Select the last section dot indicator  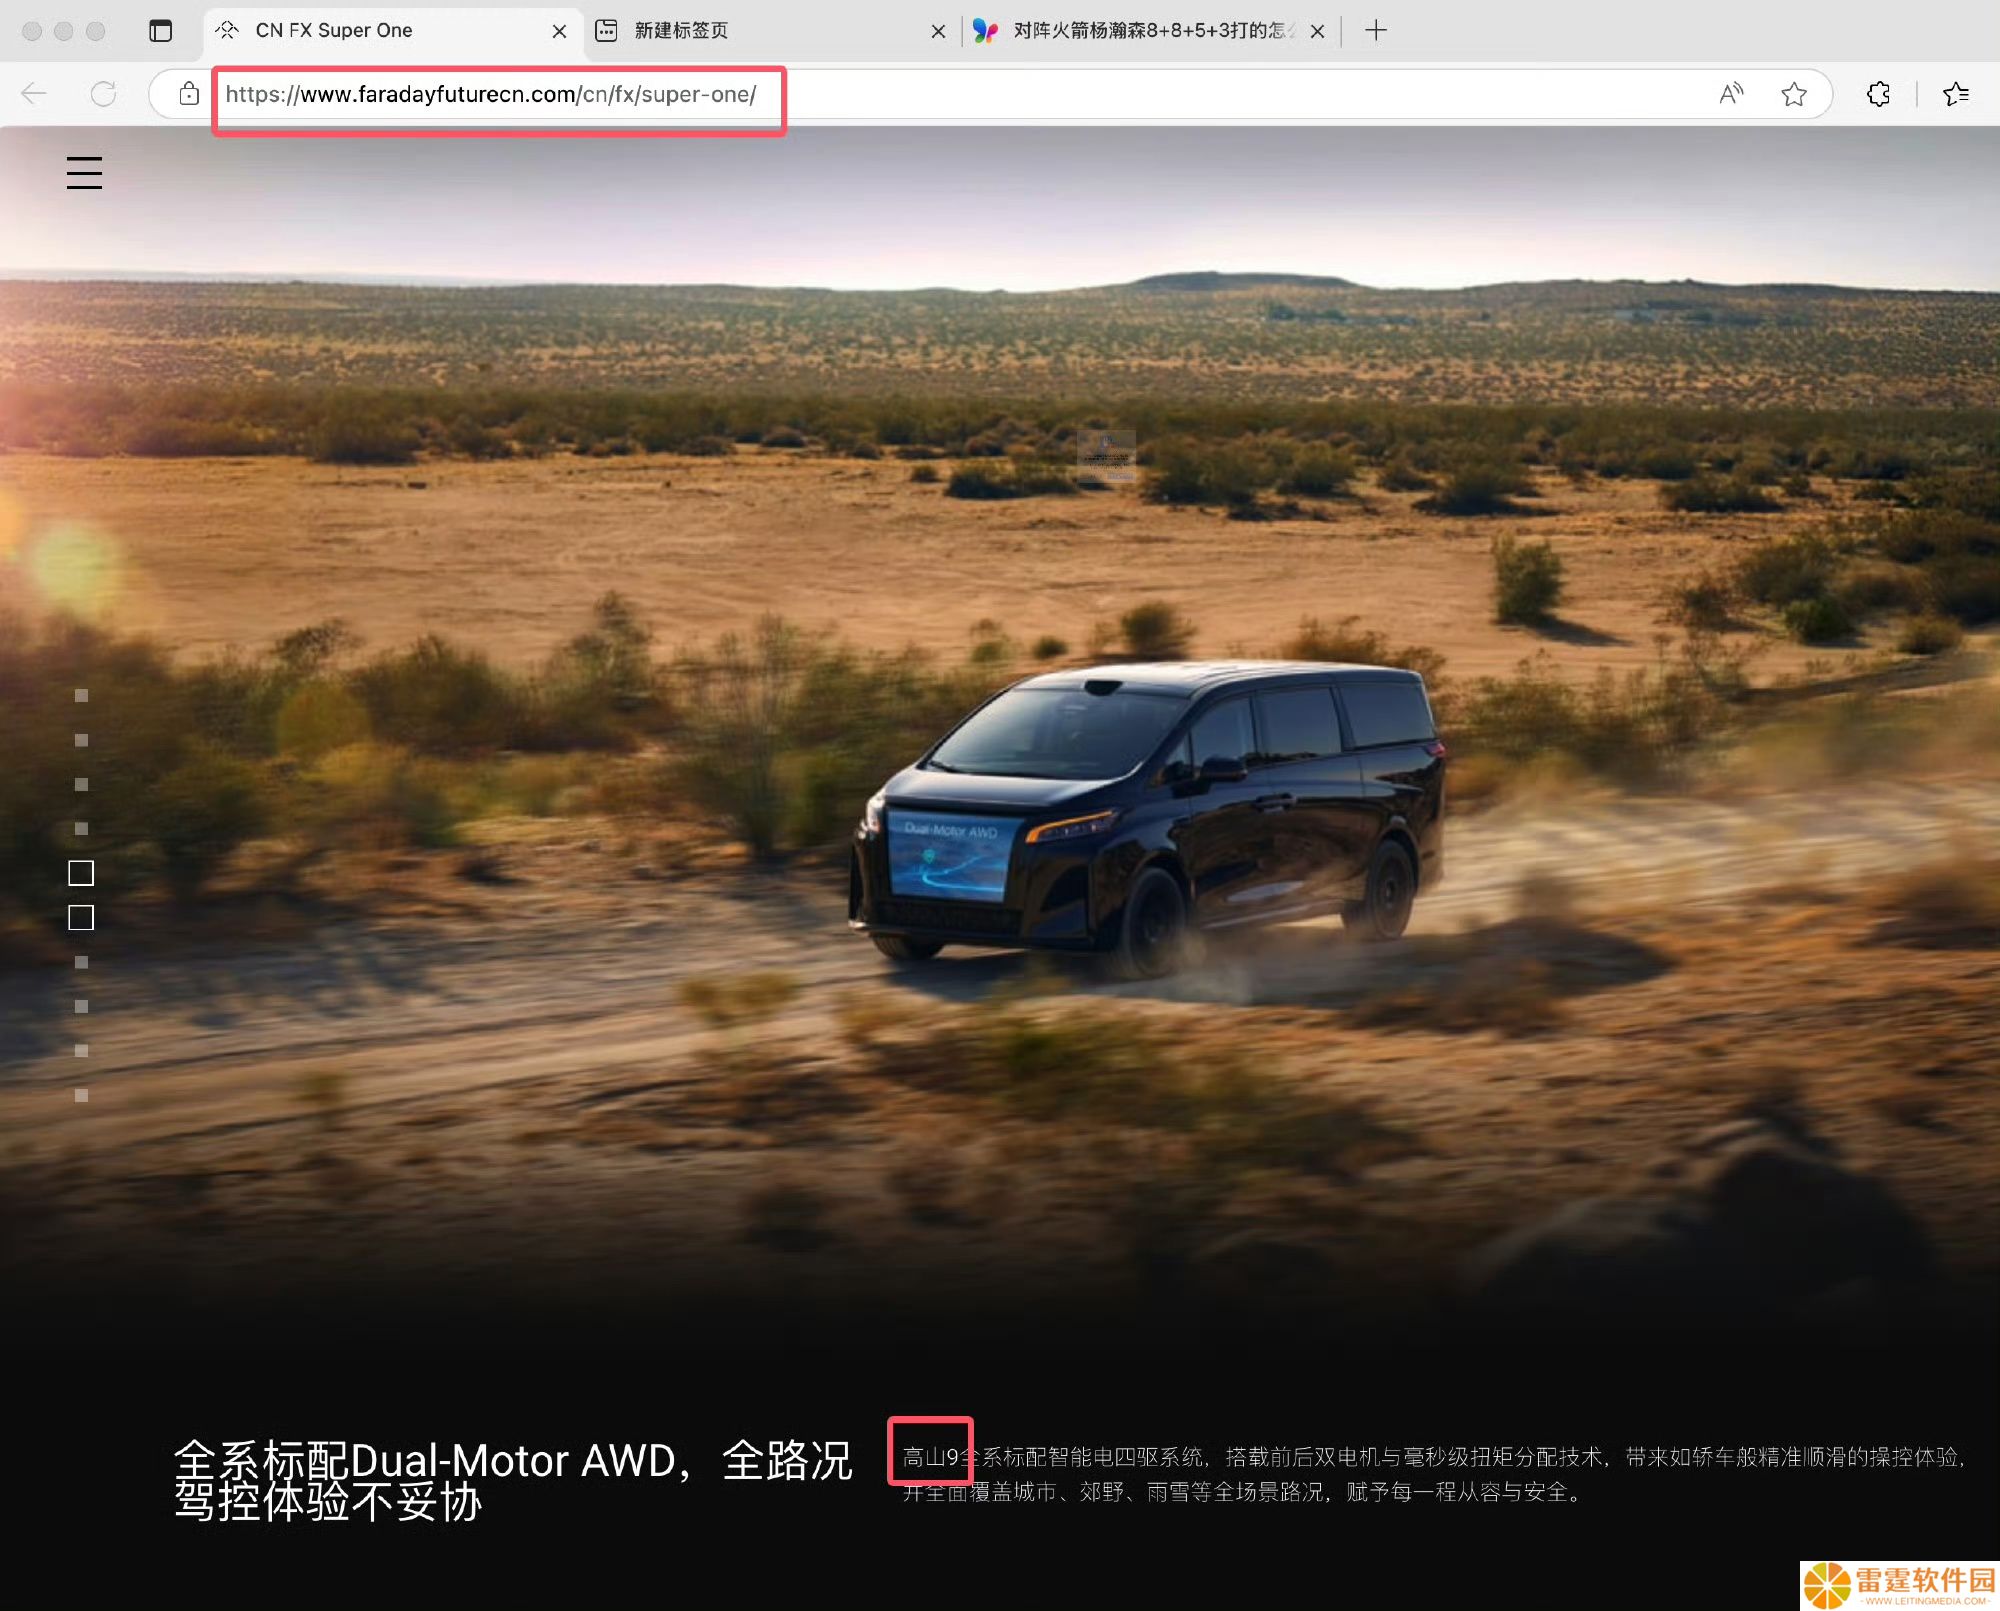click(81, 1096)
